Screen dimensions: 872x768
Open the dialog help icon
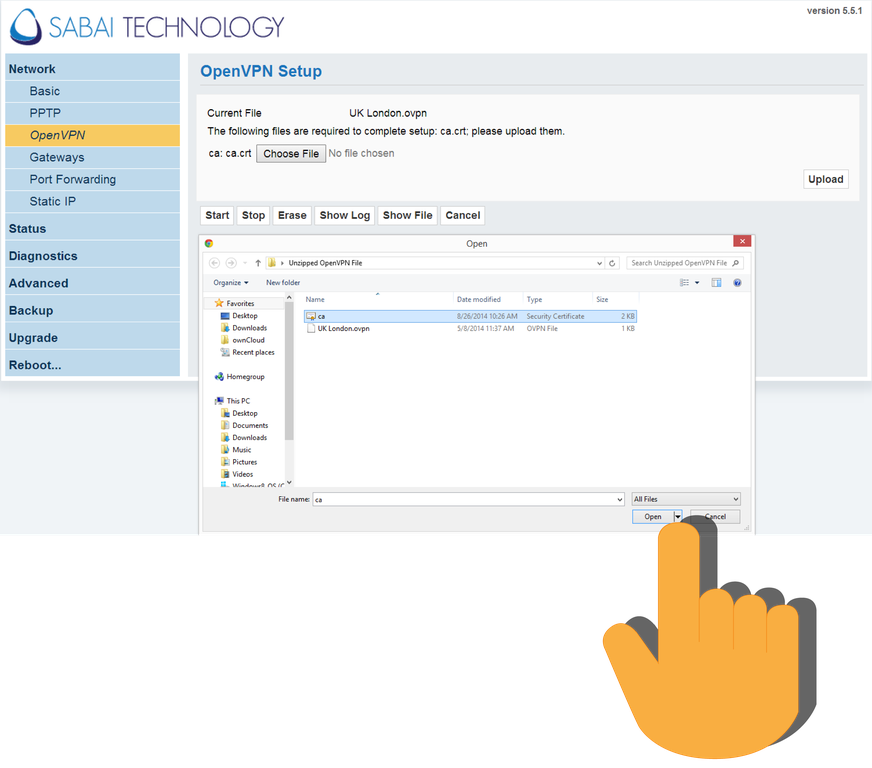click(x=737, y=283)
